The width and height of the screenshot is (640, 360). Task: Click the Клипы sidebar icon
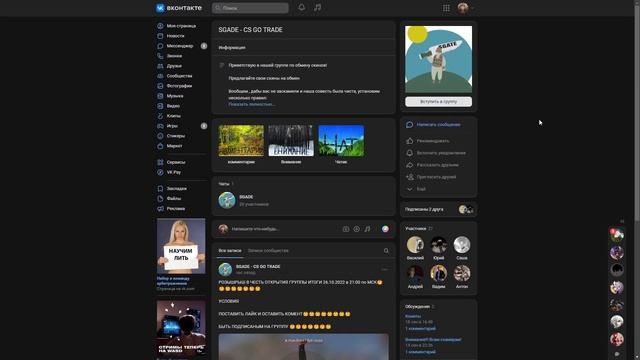(160, 116)
